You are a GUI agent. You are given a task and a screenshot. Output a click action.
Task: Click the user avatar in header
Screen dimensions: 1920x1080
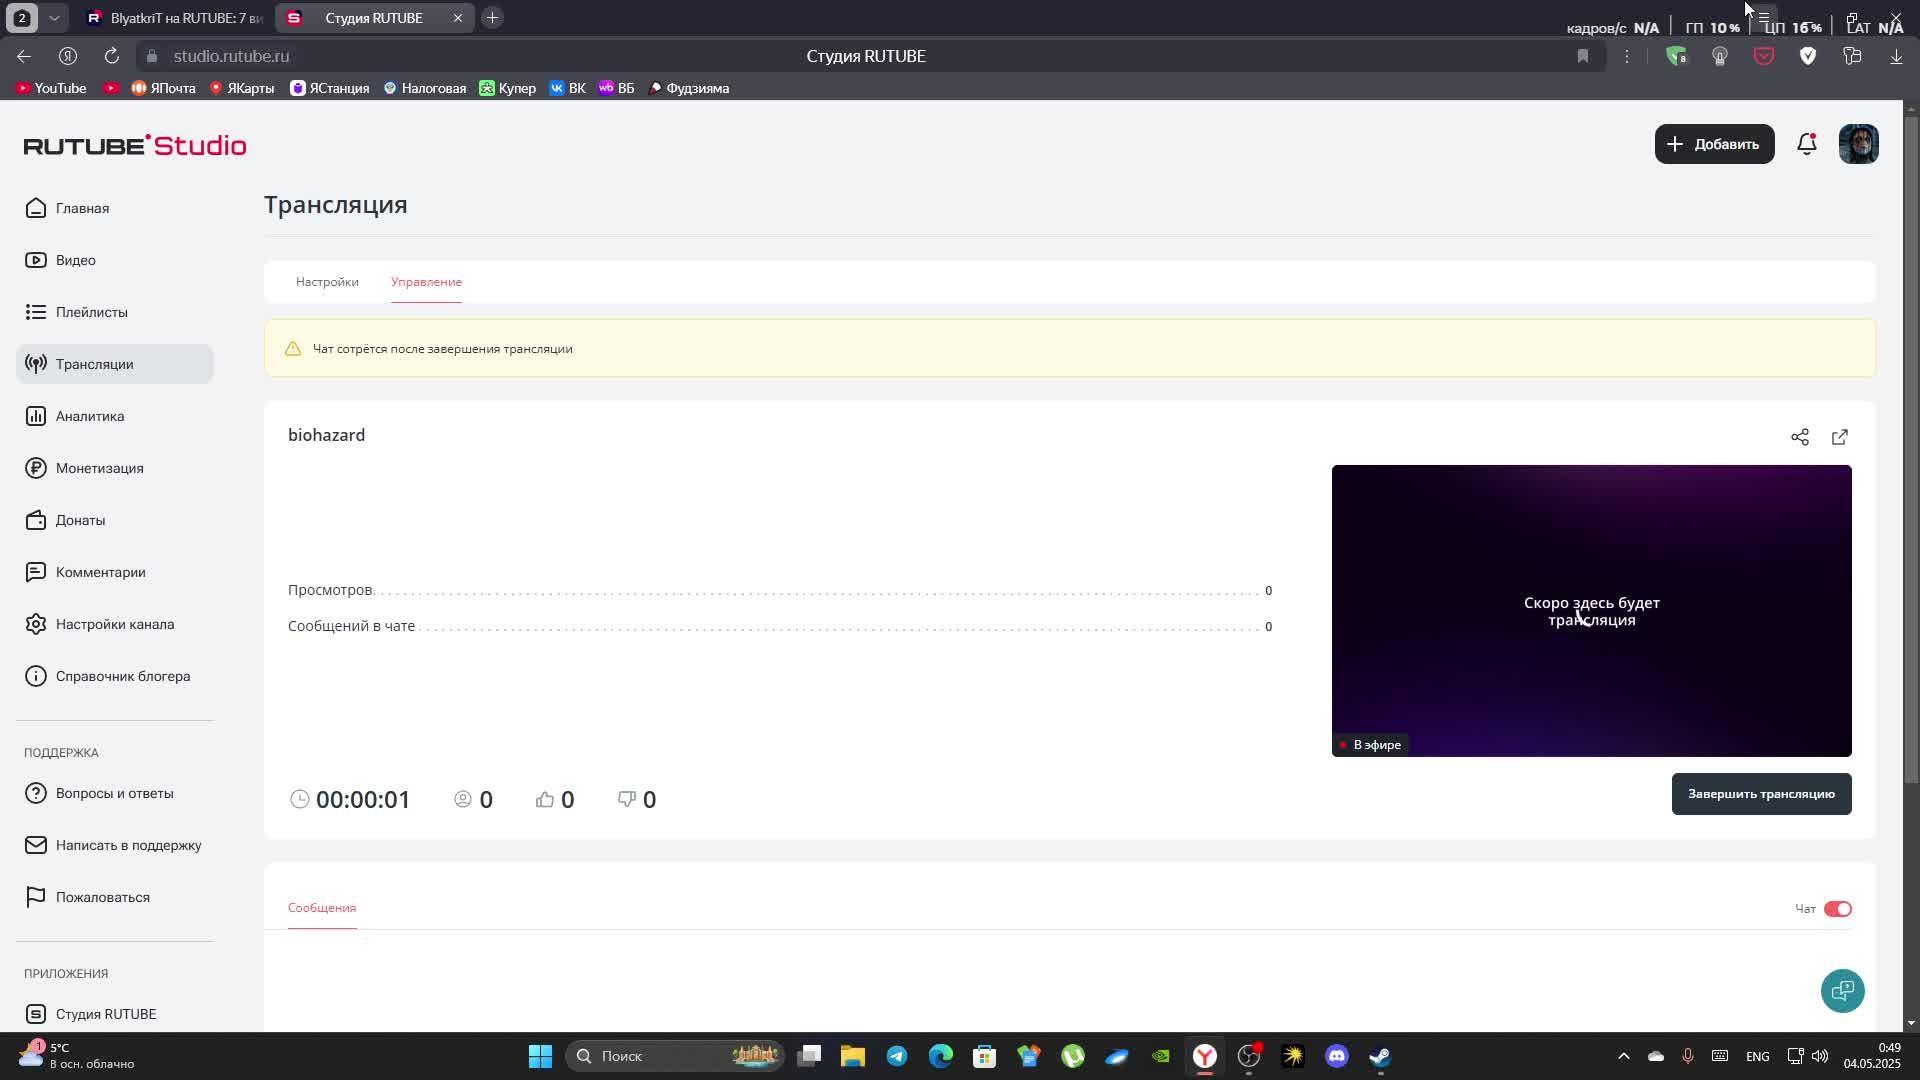(x=1858, y=144)
